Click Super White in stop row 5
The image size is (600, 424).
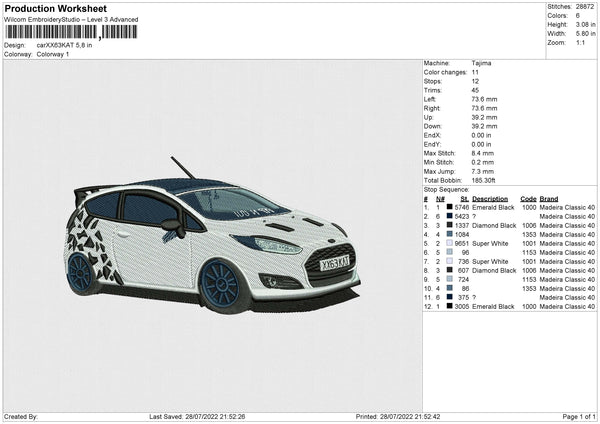pyautogui.click(x=490, y=243)
